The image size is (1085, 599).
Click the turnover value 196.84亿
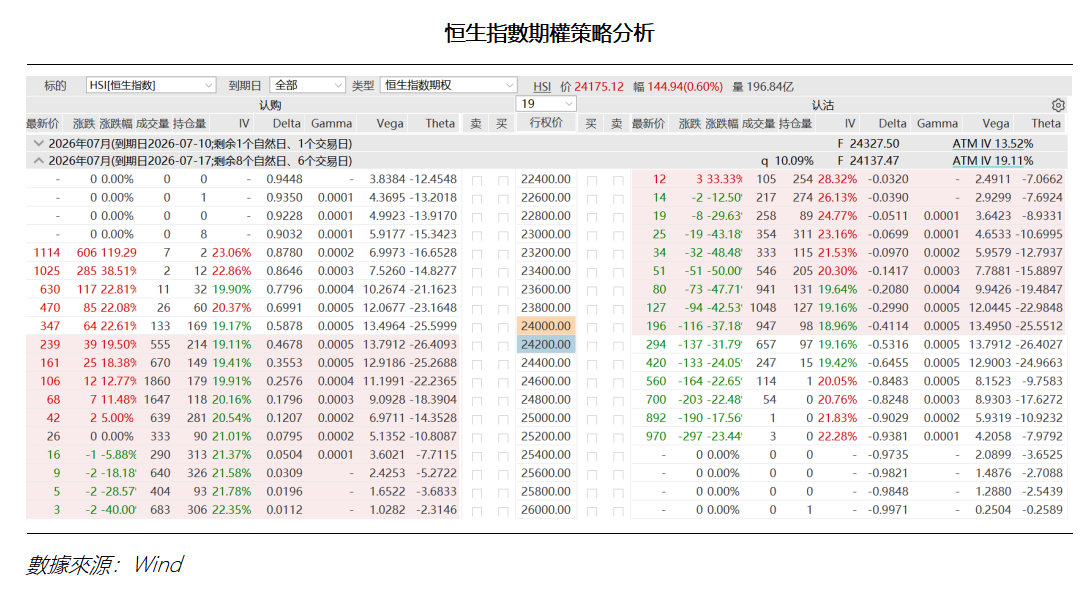click(770, 86)
